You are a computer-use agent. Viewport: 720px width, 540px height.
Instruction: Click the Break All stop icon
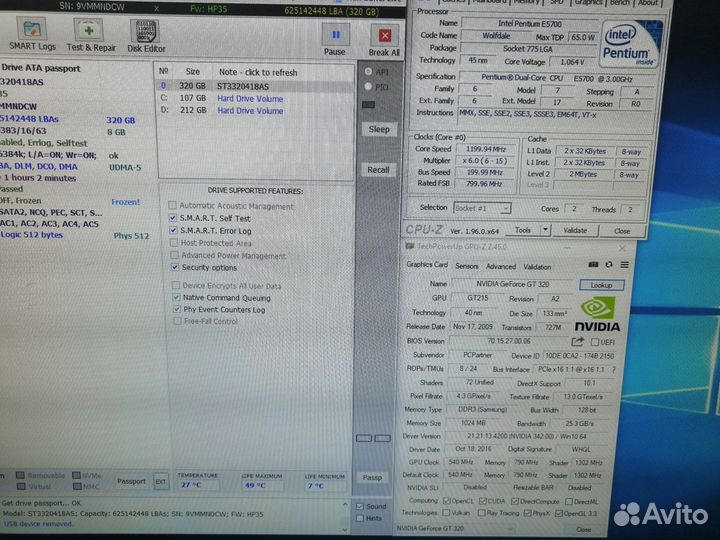point(385,35)
